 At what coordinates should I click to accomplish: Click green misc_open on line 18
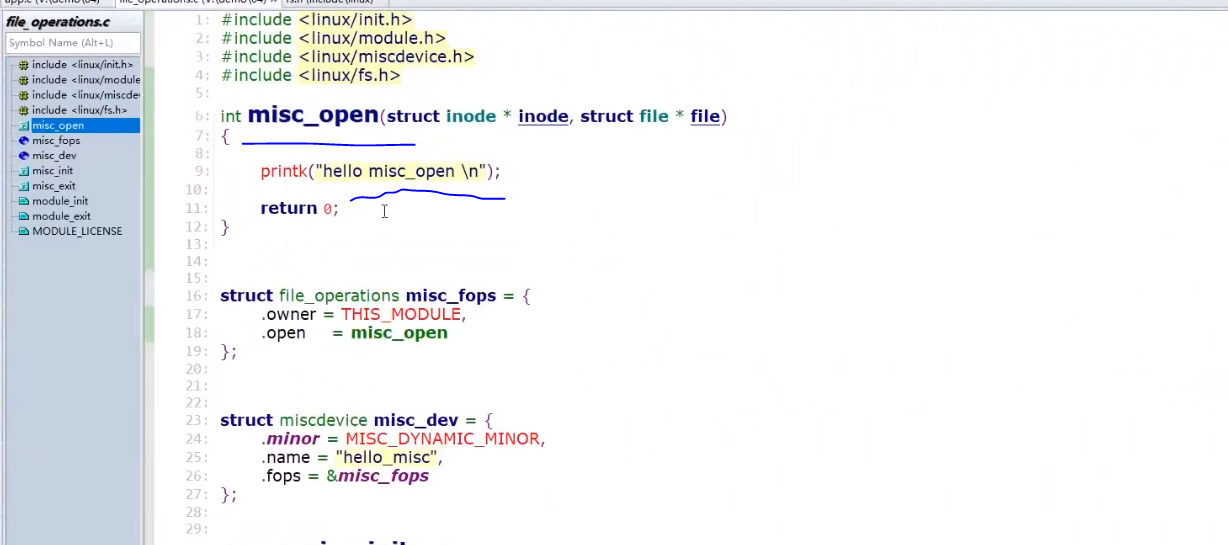(399, 333)
